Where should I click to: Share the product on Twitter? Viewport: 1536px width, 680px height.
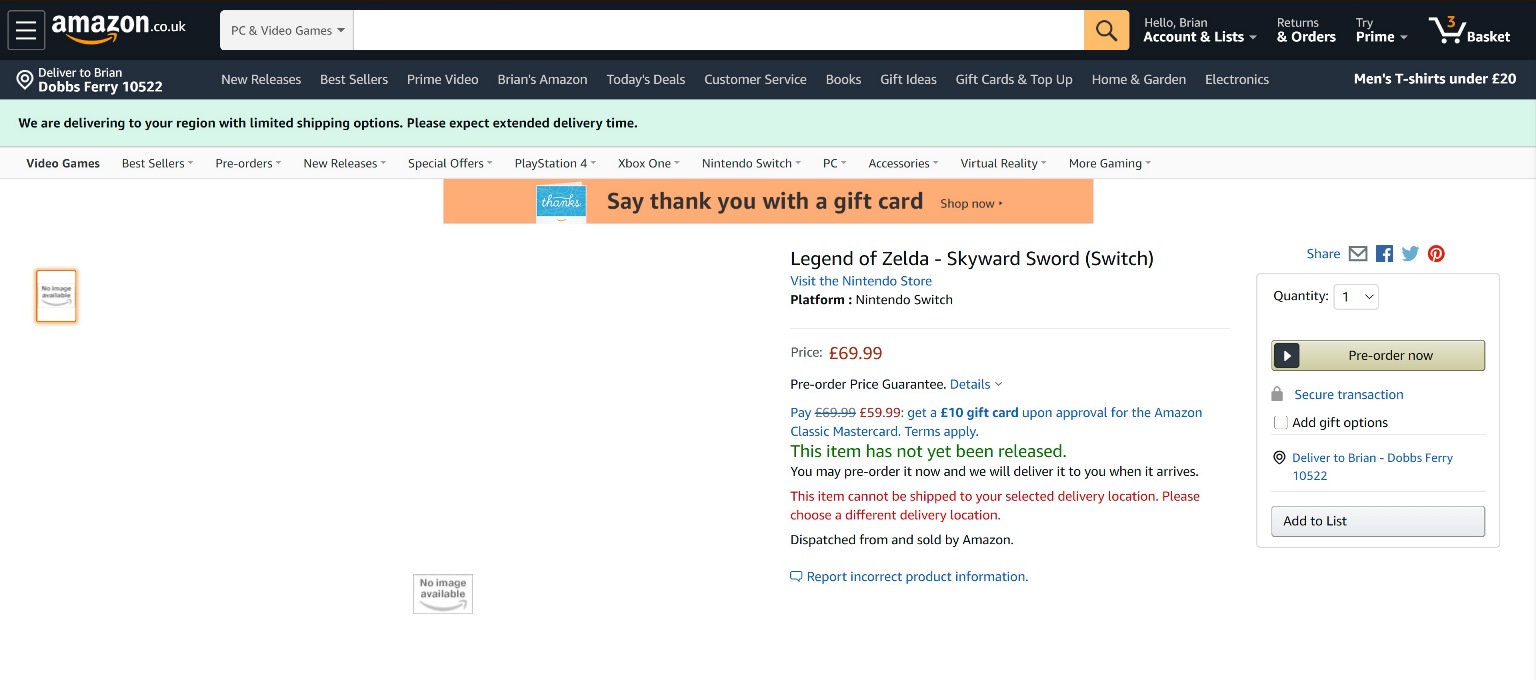[1410, 254]
